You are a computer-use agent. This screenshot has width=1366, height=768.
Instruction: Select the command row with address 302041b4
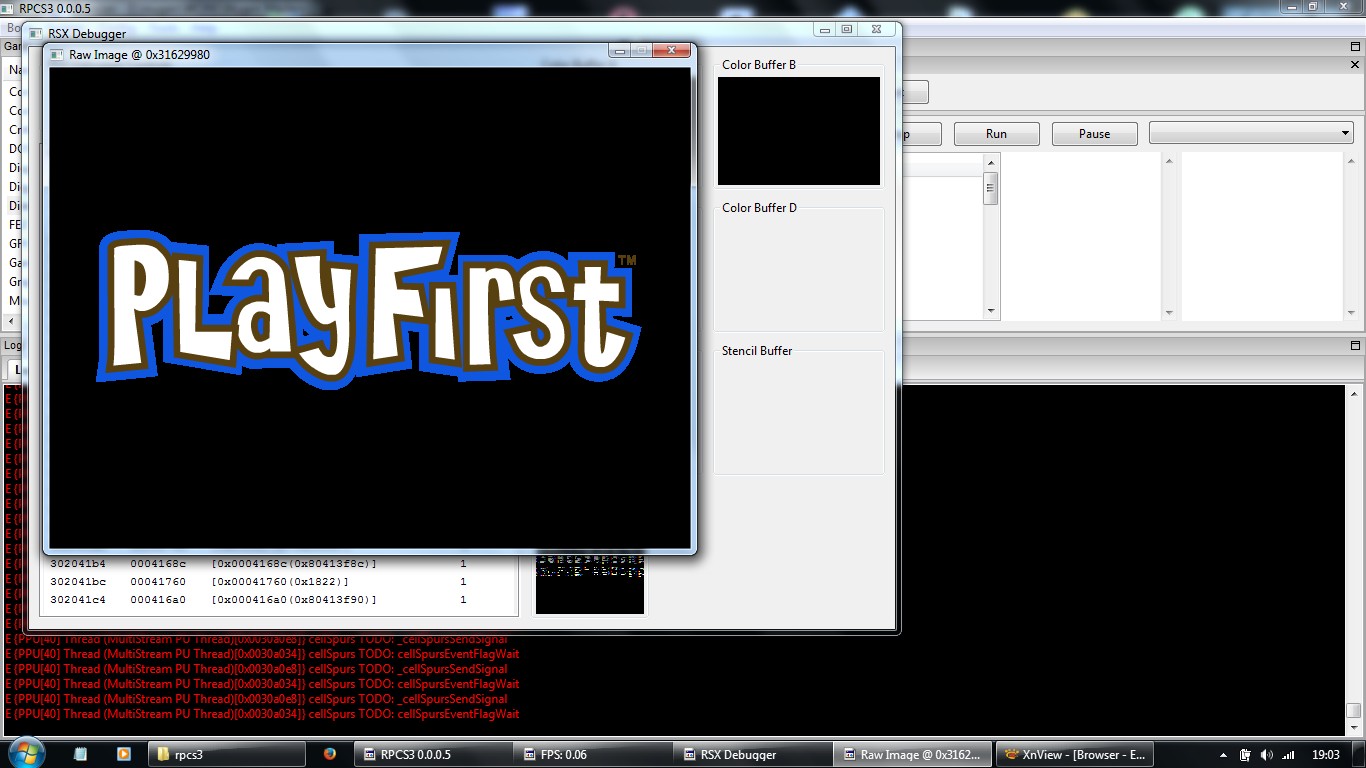pyautogui.click(x=280, y=563)
